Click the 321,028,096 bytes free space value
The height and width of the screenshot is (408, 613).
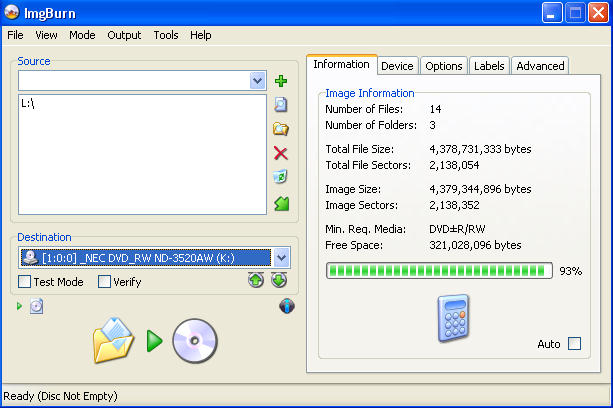(475, 245)
